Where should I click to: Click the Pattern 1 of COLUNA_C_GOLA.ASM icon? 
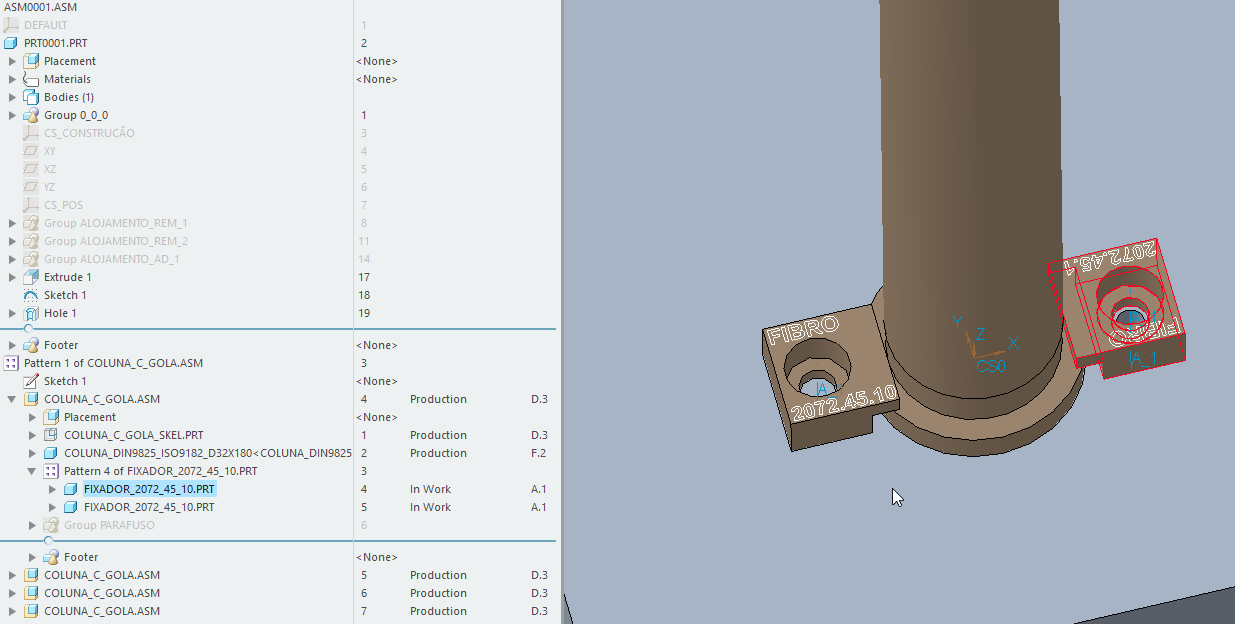point(11,363)
